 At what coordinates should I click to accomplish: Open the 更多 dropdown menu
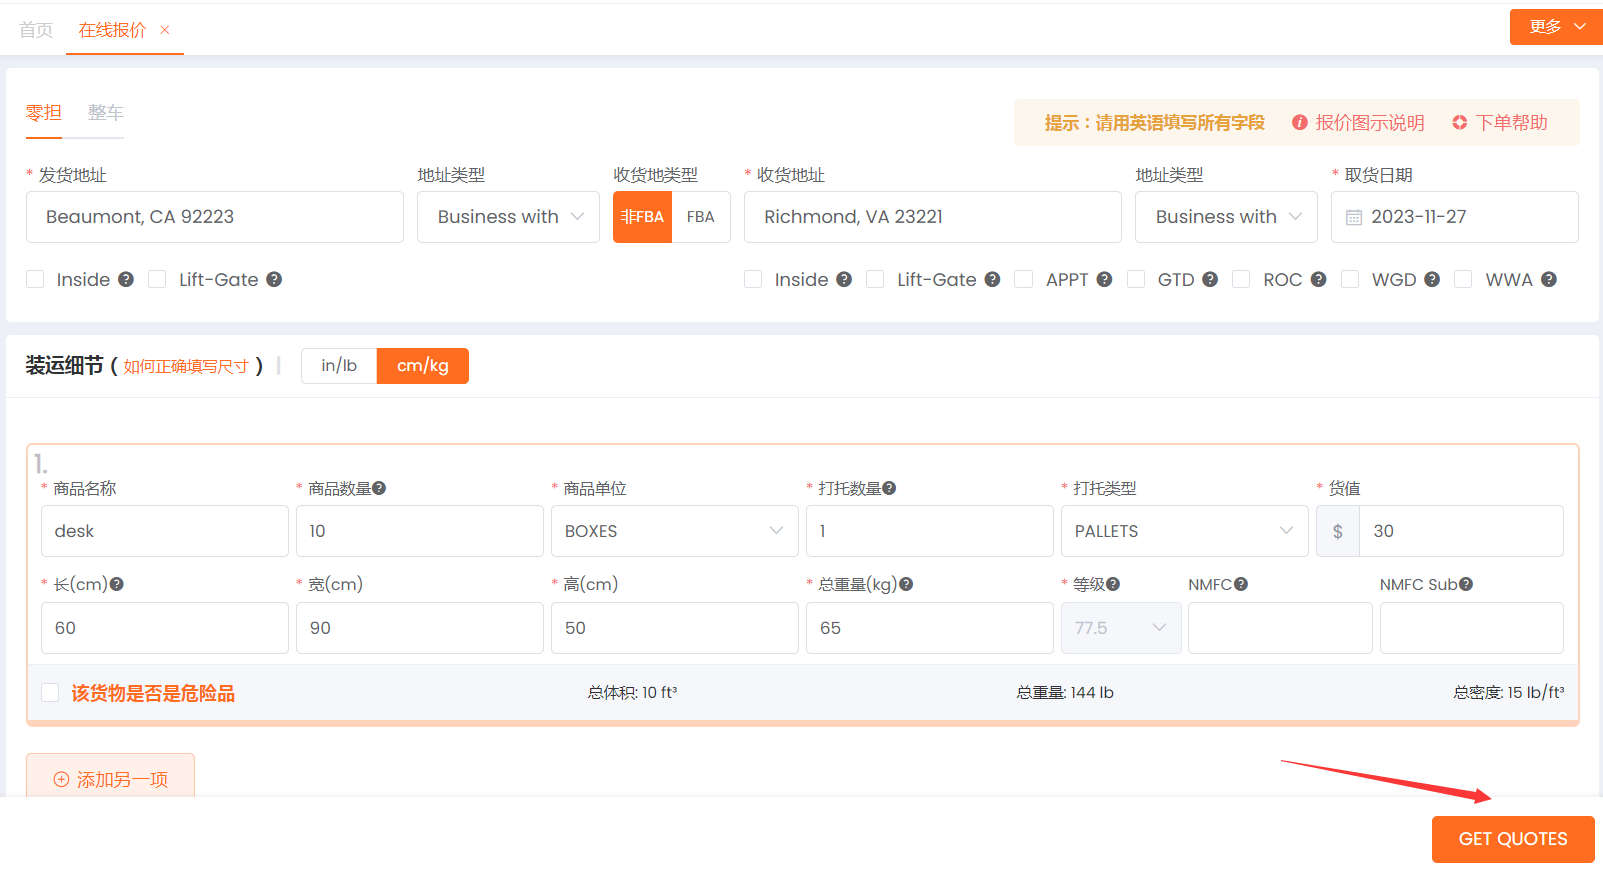[x=1556, y=27]
